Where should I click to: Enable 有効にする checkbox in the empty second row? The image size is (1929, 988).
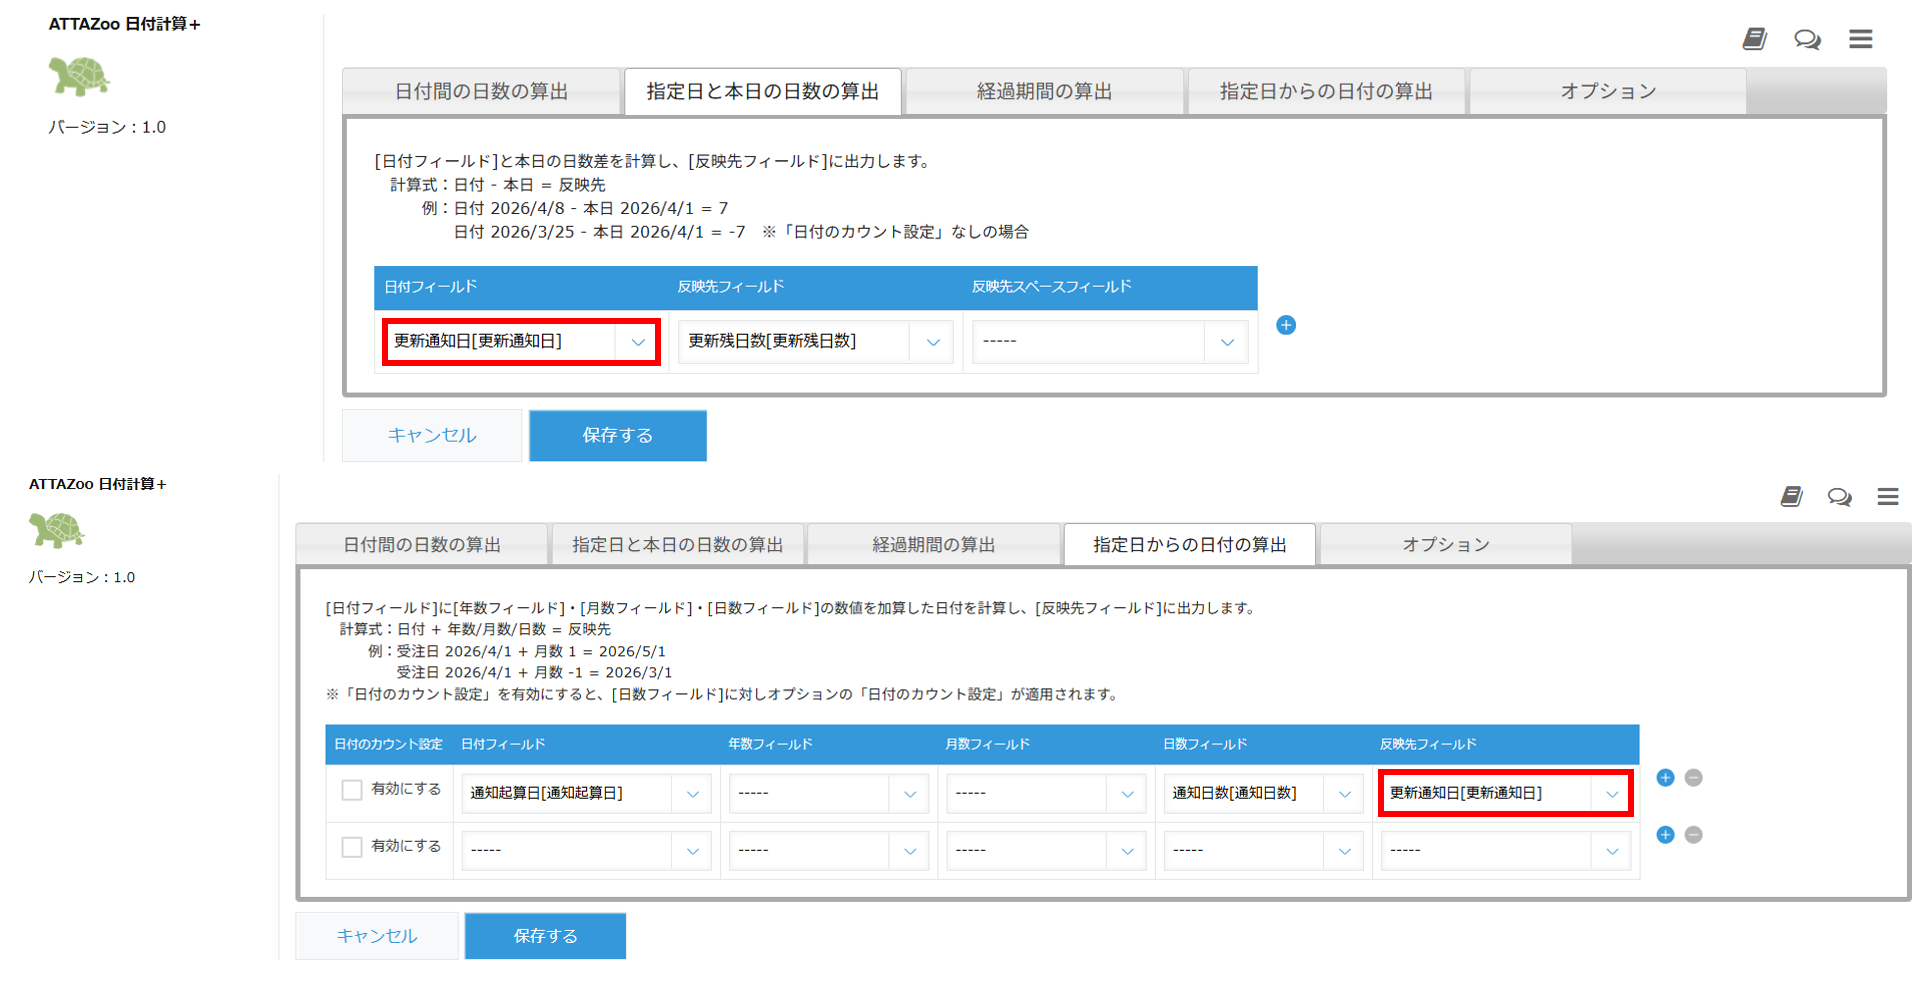click(x=352, y=847)
